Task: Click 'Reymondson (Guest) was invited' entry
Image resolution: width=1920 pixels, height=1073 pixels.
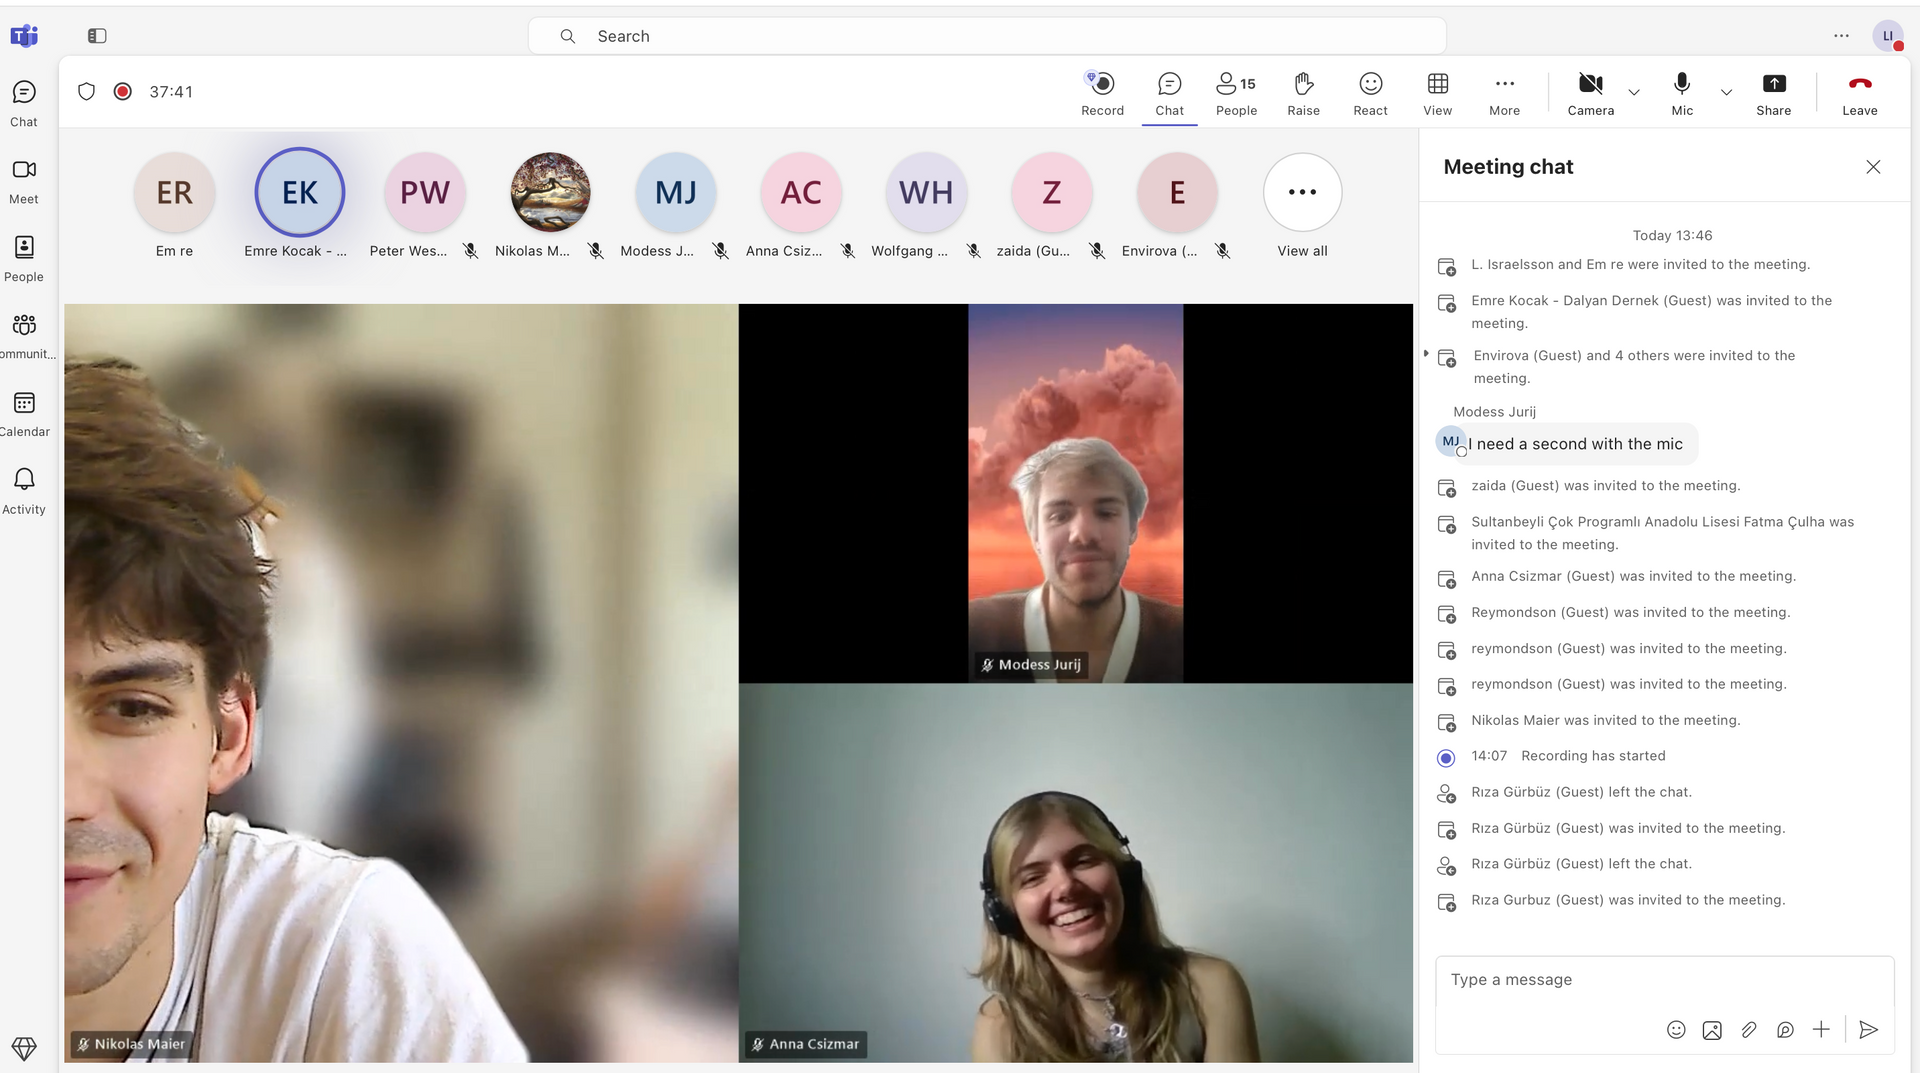Action: (x=1630, y=612)
